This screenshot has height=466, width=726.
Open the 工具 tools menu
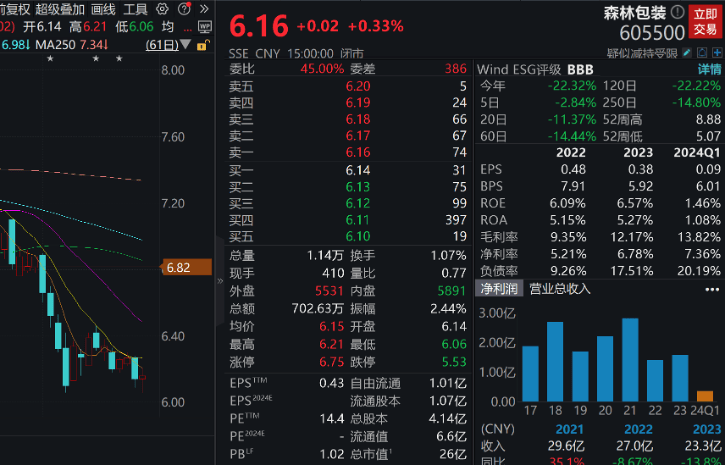(135, 9)
